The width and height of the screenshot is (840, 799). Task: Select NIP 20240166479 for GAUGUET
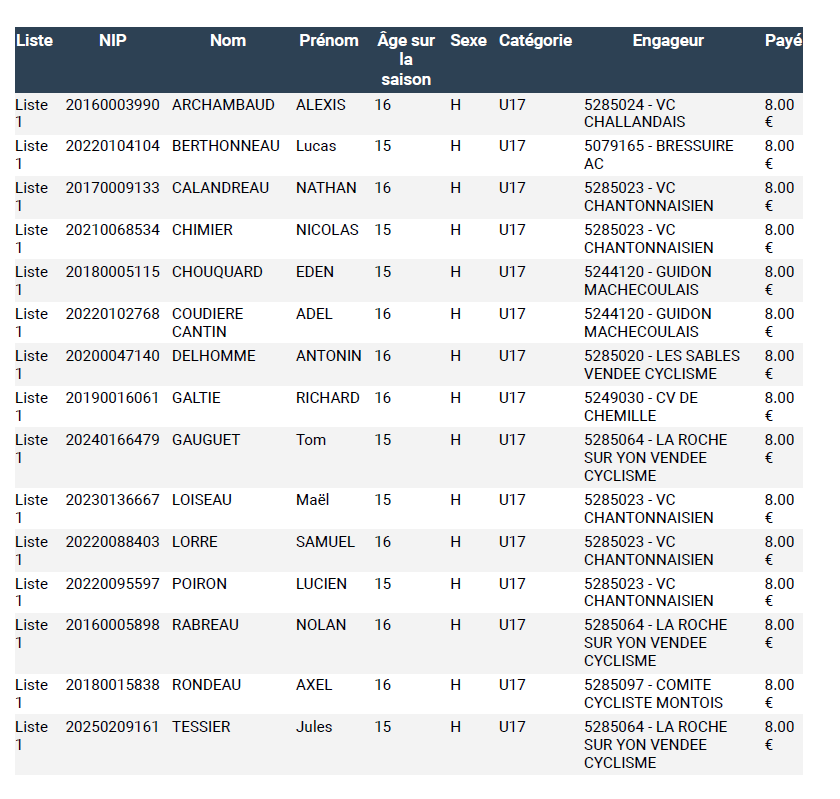113,440
